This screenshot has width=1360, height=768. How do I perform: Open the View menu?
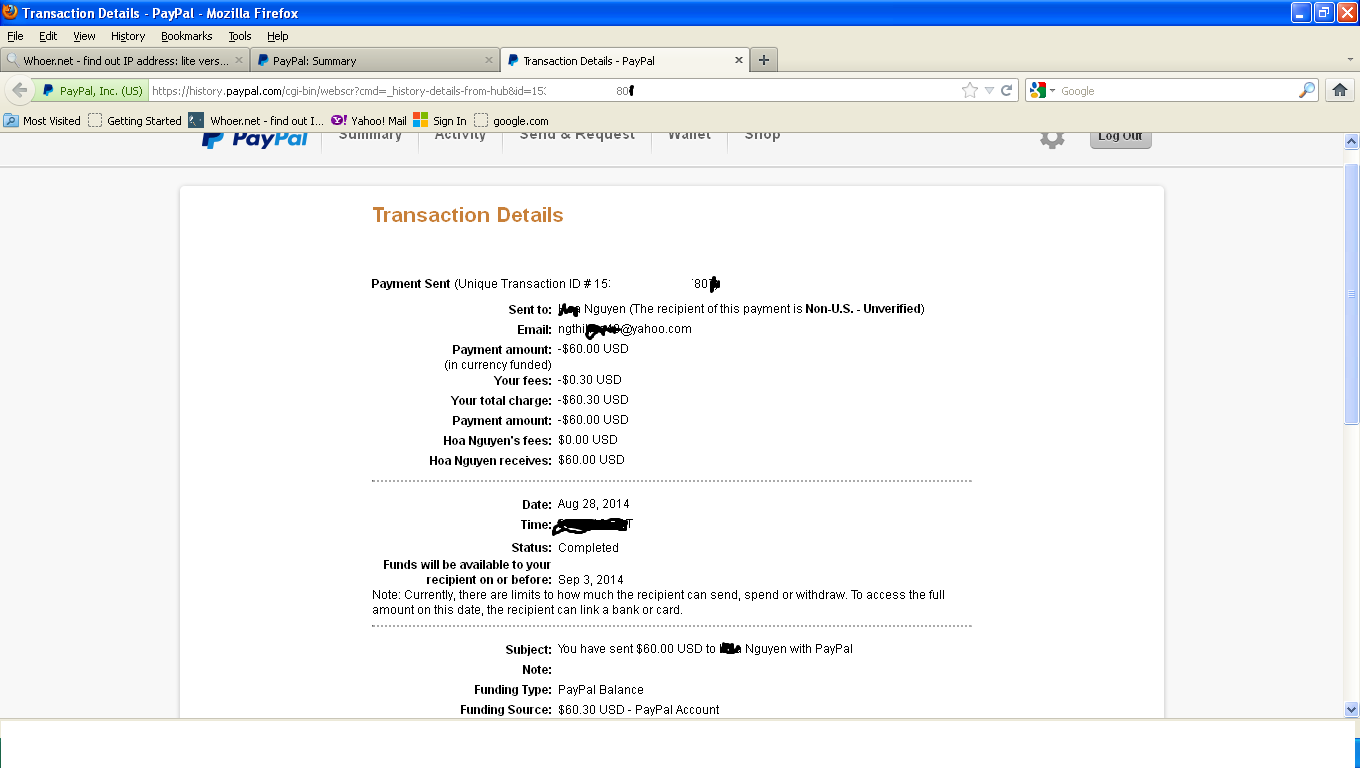84,36
